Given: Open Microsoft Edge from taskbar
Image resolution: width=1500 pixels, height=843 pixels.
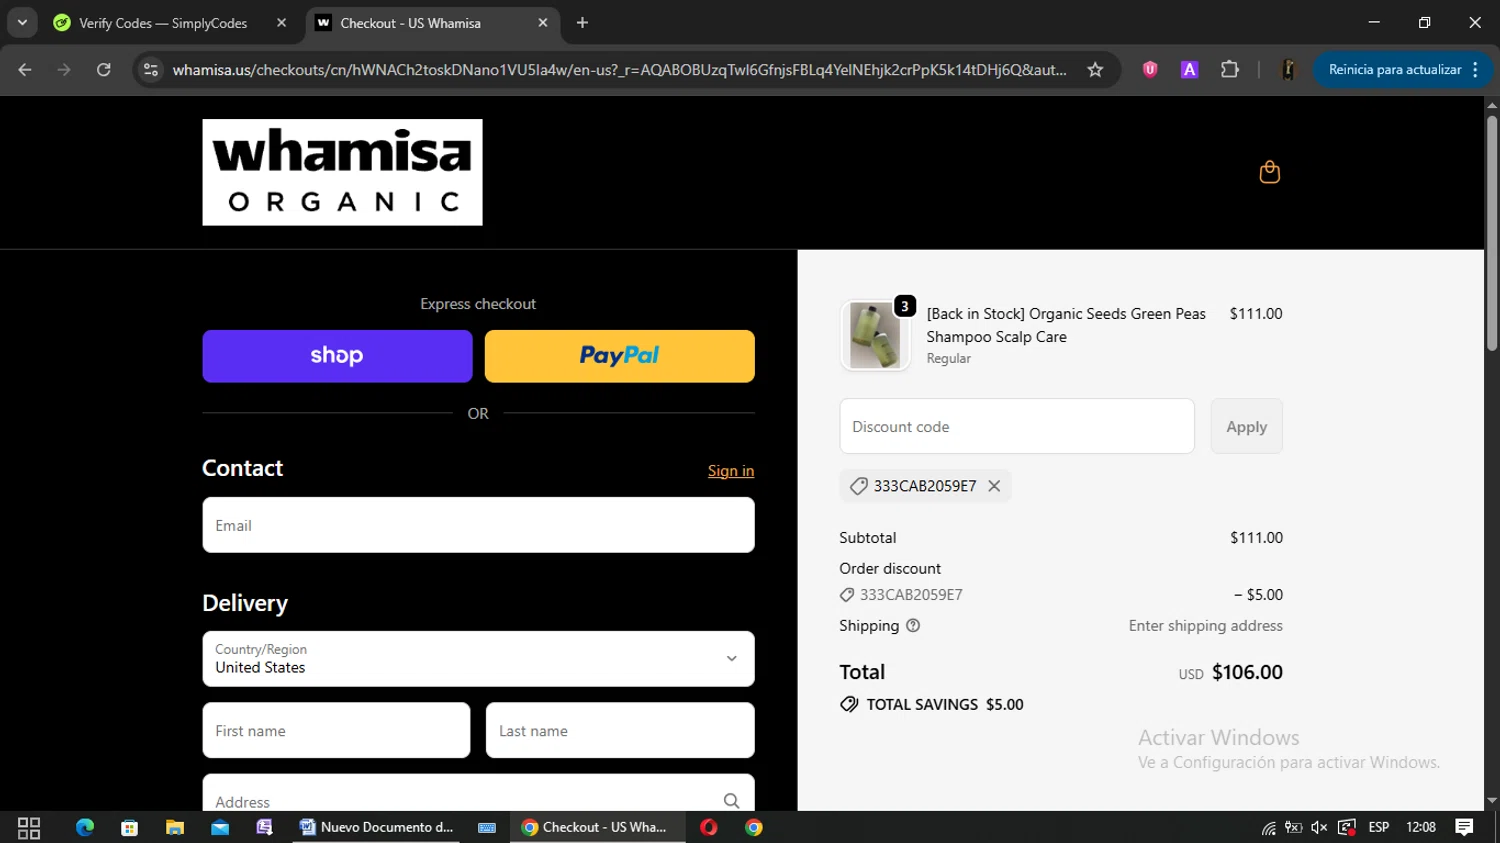Looking at the screenshot, I should [85, 828].
